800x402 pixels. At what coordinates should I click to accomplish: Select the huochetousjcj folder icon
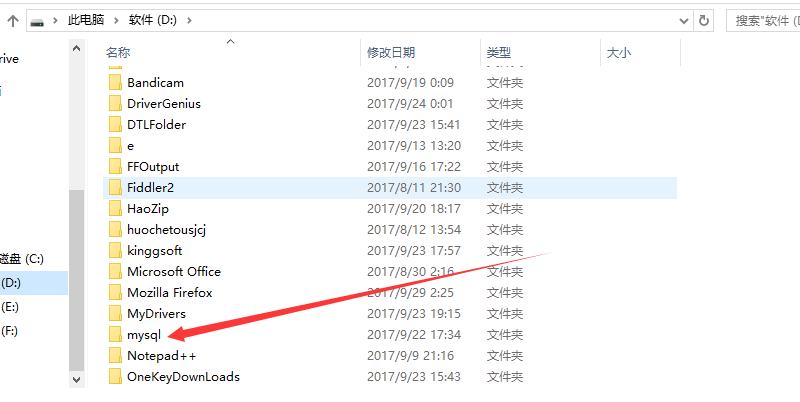pyautogui.click(x=115, y=230)
